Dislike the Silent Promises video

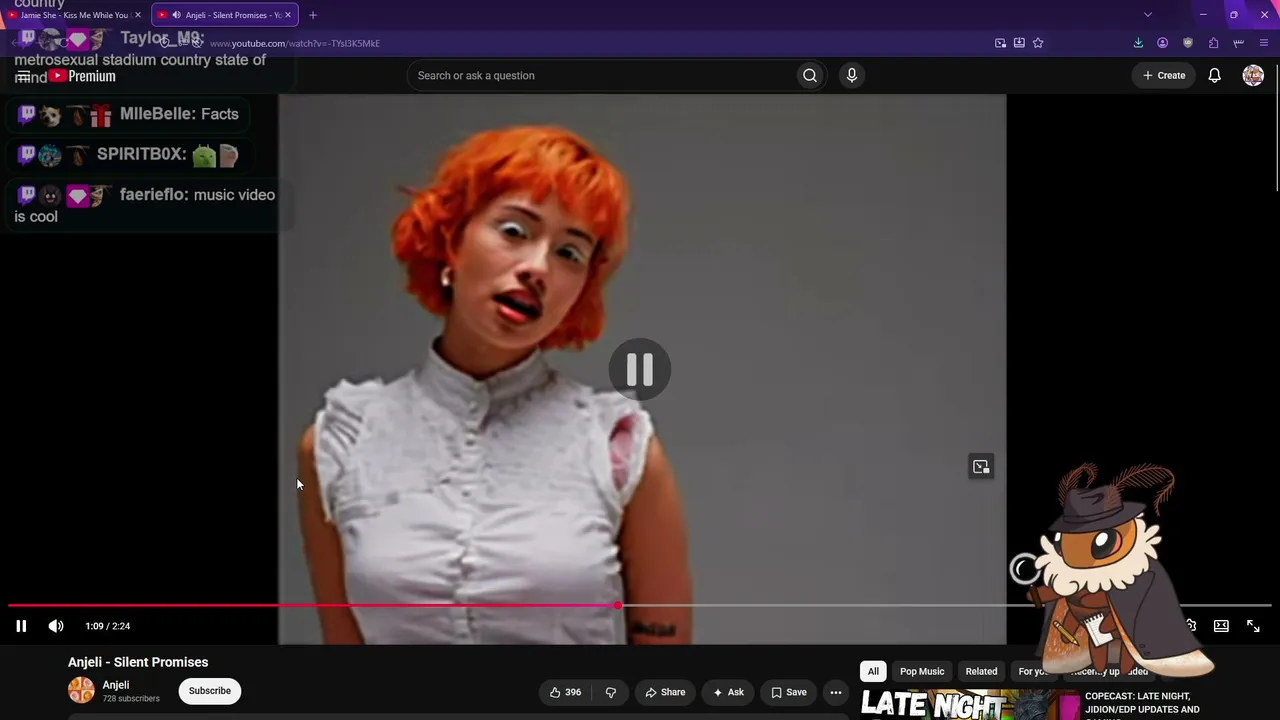610,692
